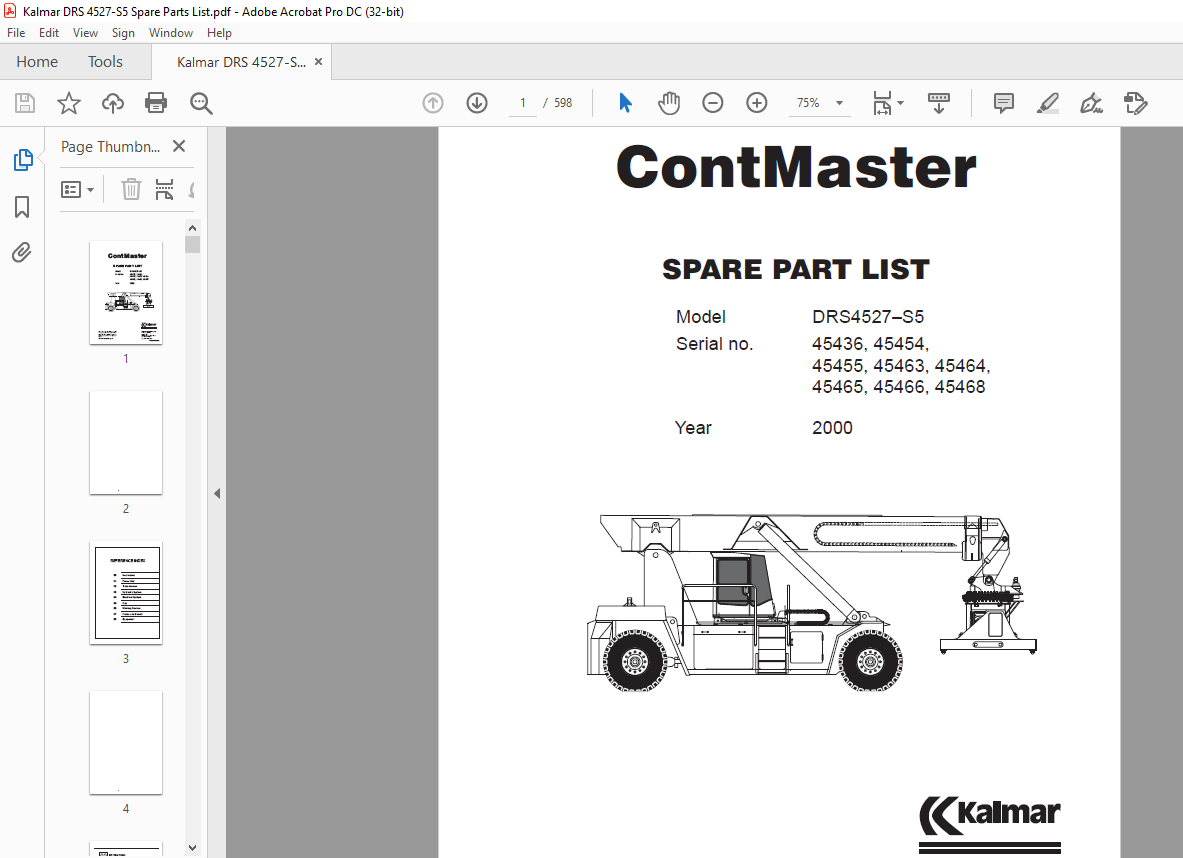Select blank page 4 thumbnail
1183x858 pixels.
pyautogui.click(x=126, y=743)
